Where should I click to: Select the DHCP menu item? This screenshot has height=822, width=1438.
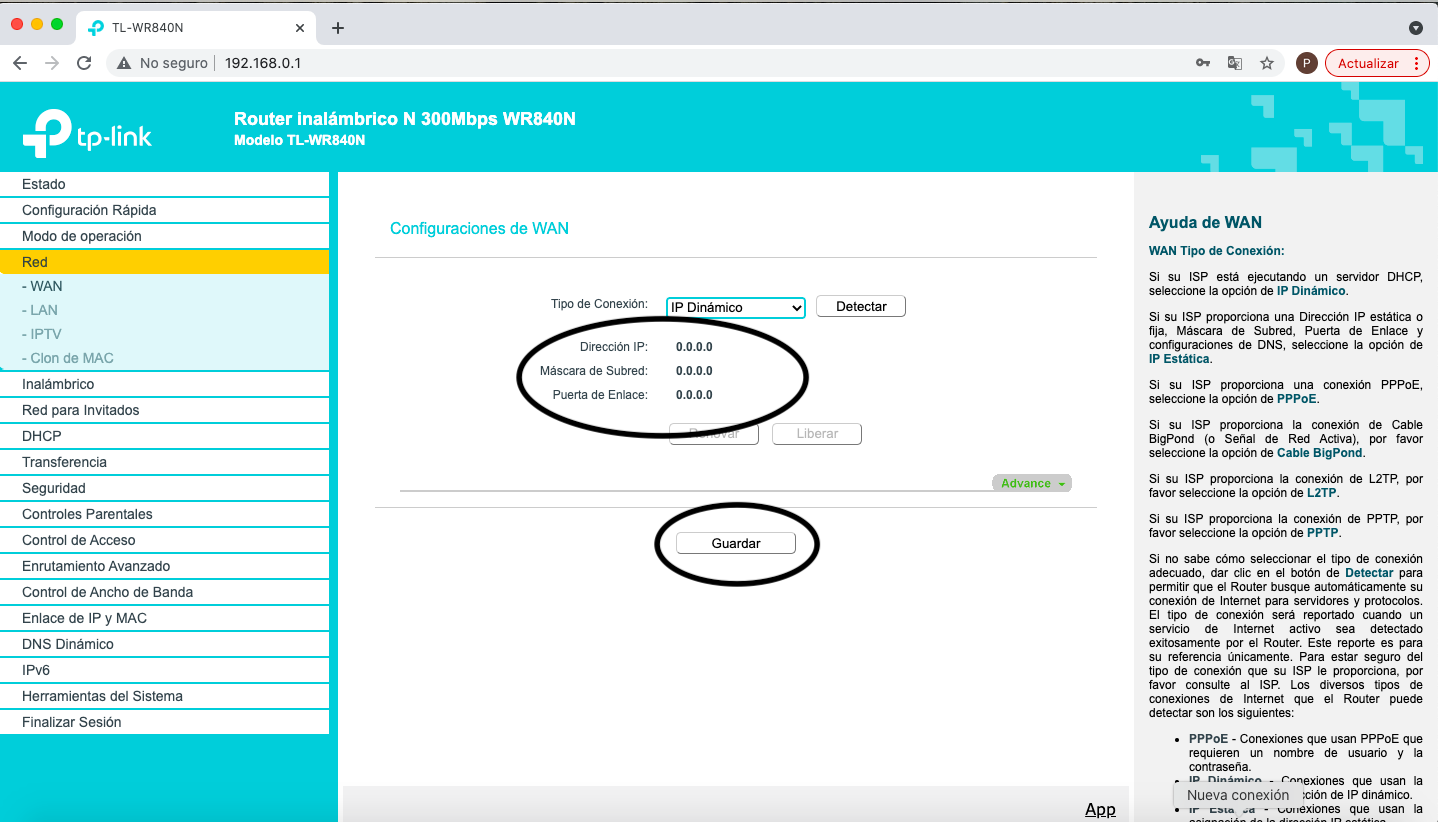[42, 436]
